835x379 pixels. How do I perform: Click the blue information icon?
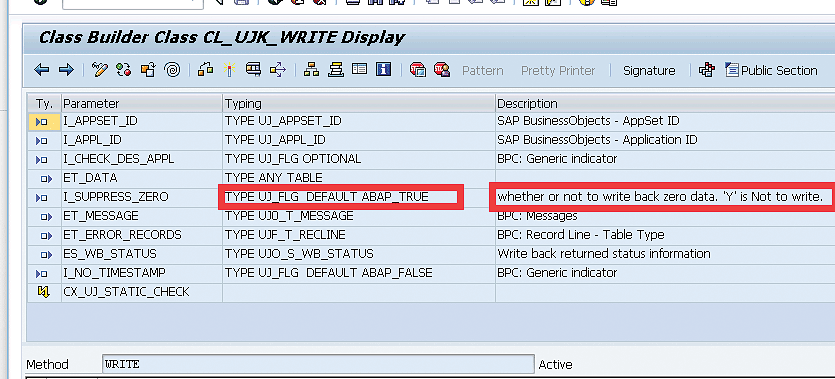click(383, 70)
